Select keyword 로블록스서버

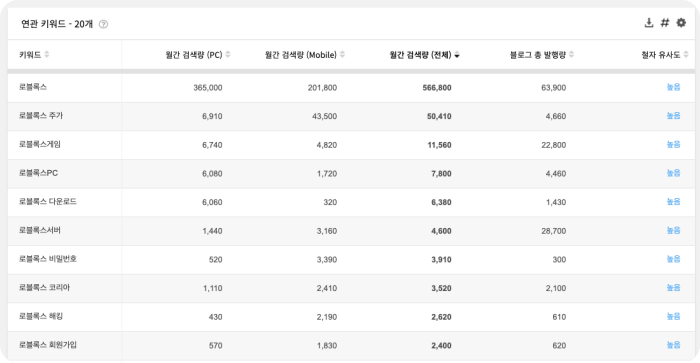(40, 230)
